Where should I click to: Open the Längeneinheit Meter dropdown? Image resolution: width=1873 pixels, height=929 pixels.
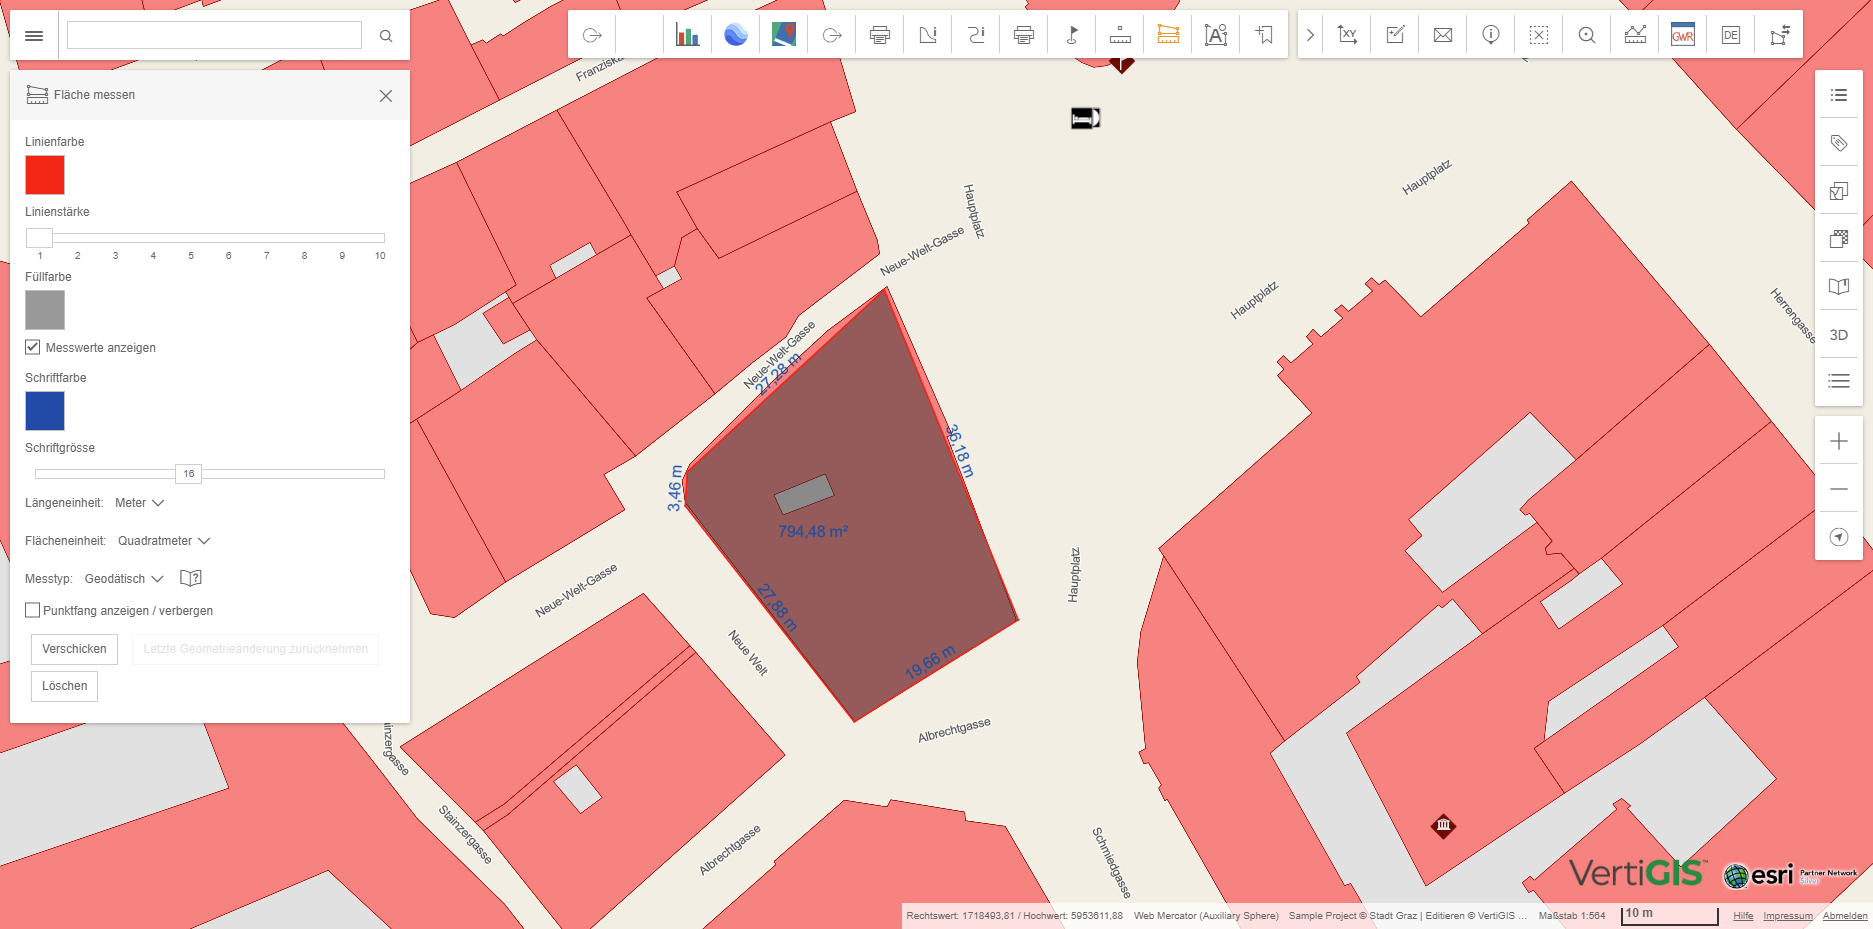tap(139, 503)
